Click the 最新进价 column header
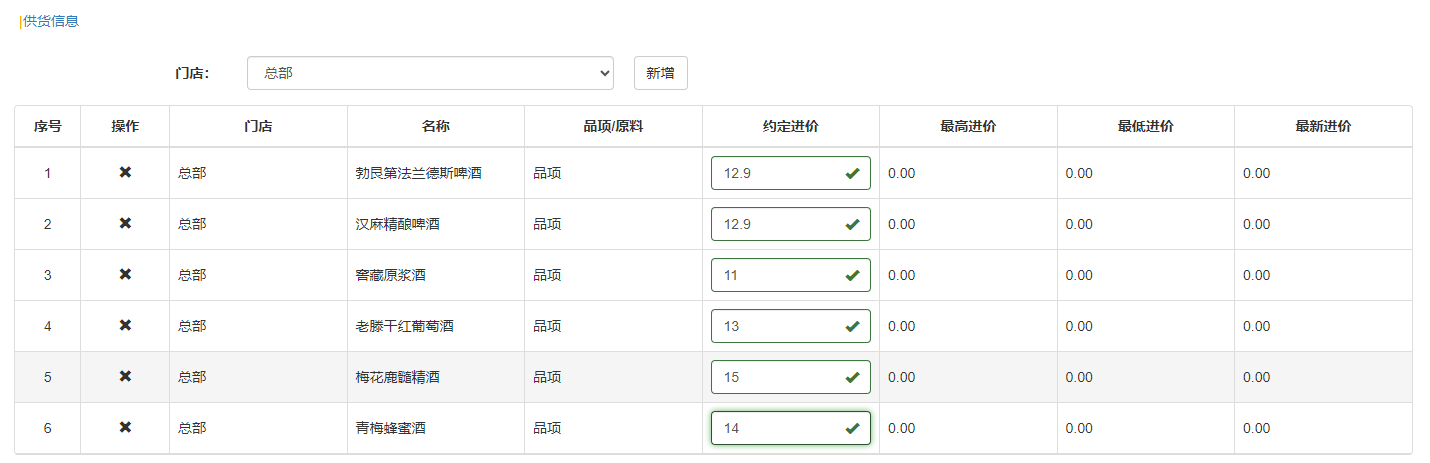The image size is (1430, 463). pos(1322,127)
